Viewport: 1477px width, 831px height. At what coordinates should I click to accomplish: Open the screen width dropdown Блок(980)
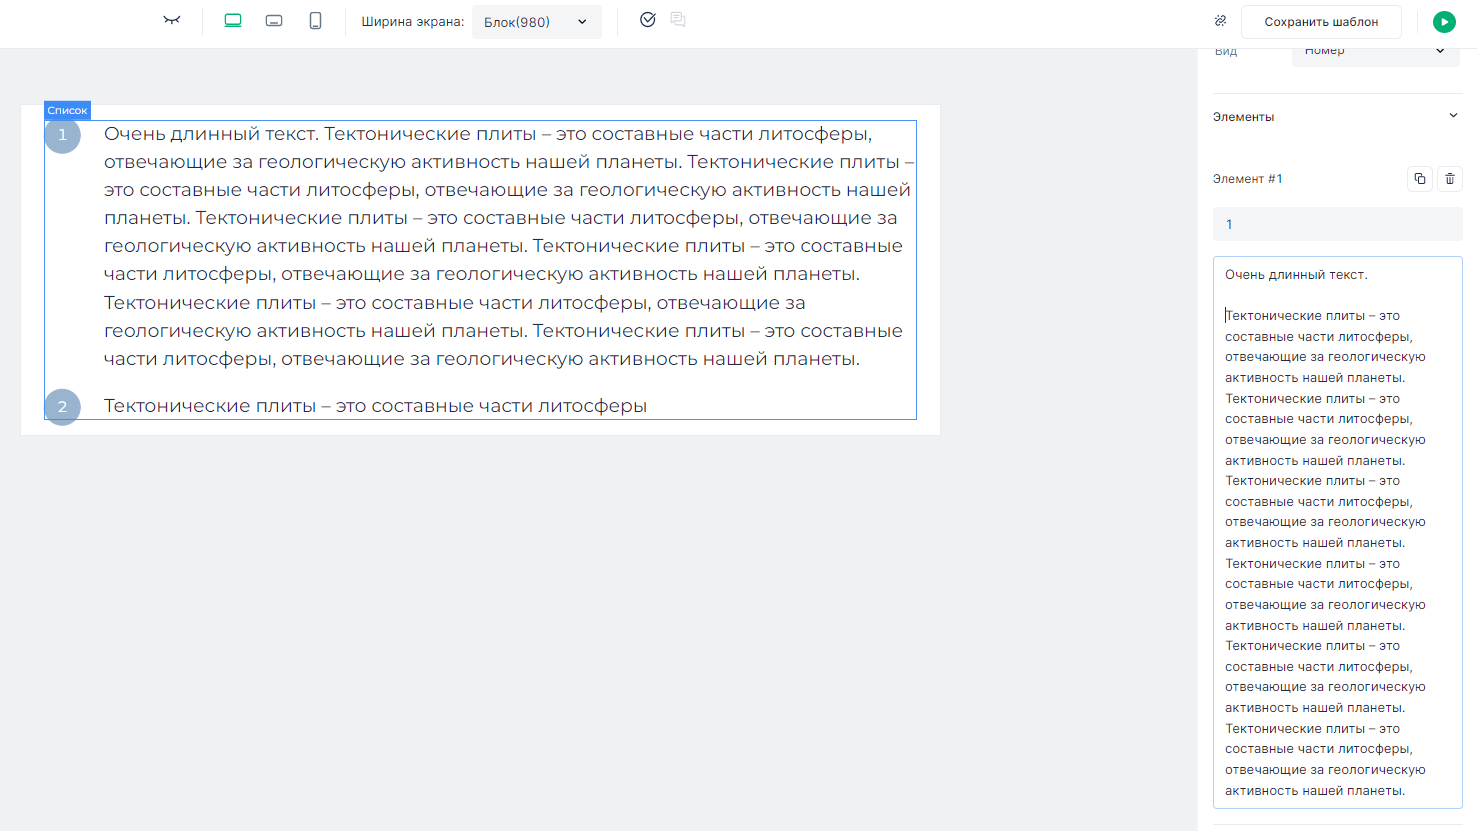[x=536, y=22]
